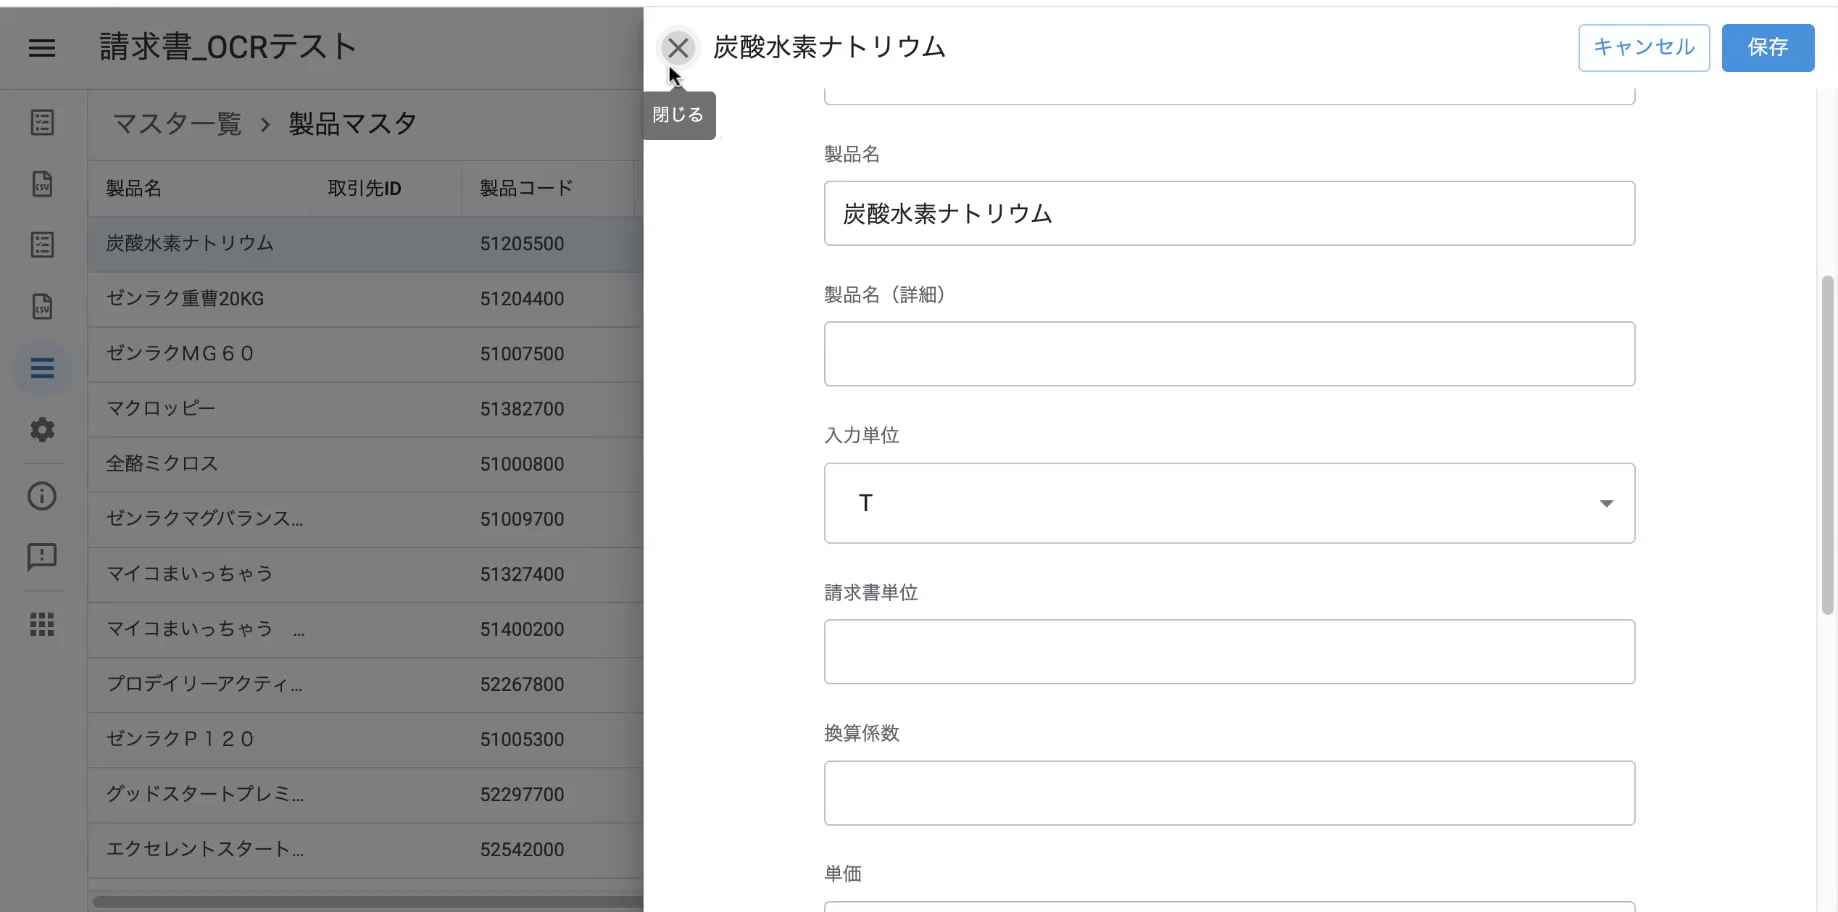Go to マスタ一覧 breadcrumb
The image size is (1838, 912).
pos(177,124)
